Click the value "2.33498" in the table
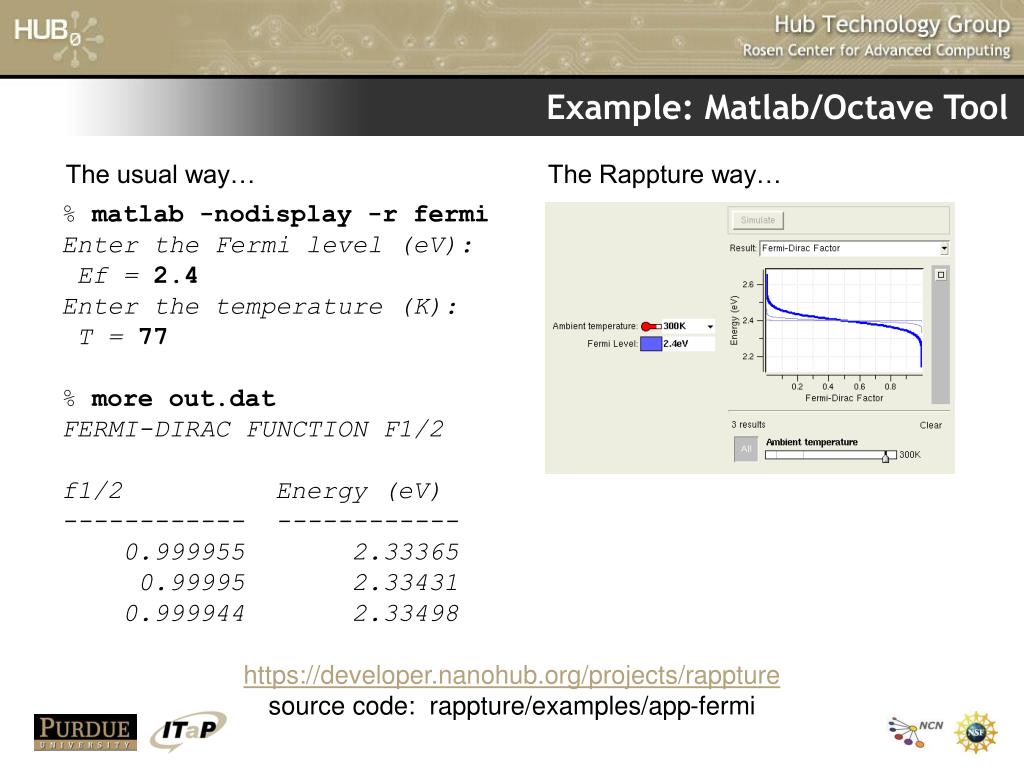The width and height of the screenshot is (1024, 768). [406, 613]
